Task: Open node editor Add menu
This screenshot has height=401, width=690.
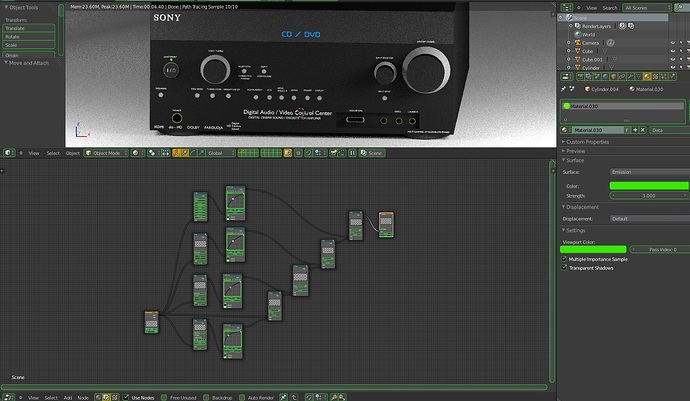Action: [68, 397]
